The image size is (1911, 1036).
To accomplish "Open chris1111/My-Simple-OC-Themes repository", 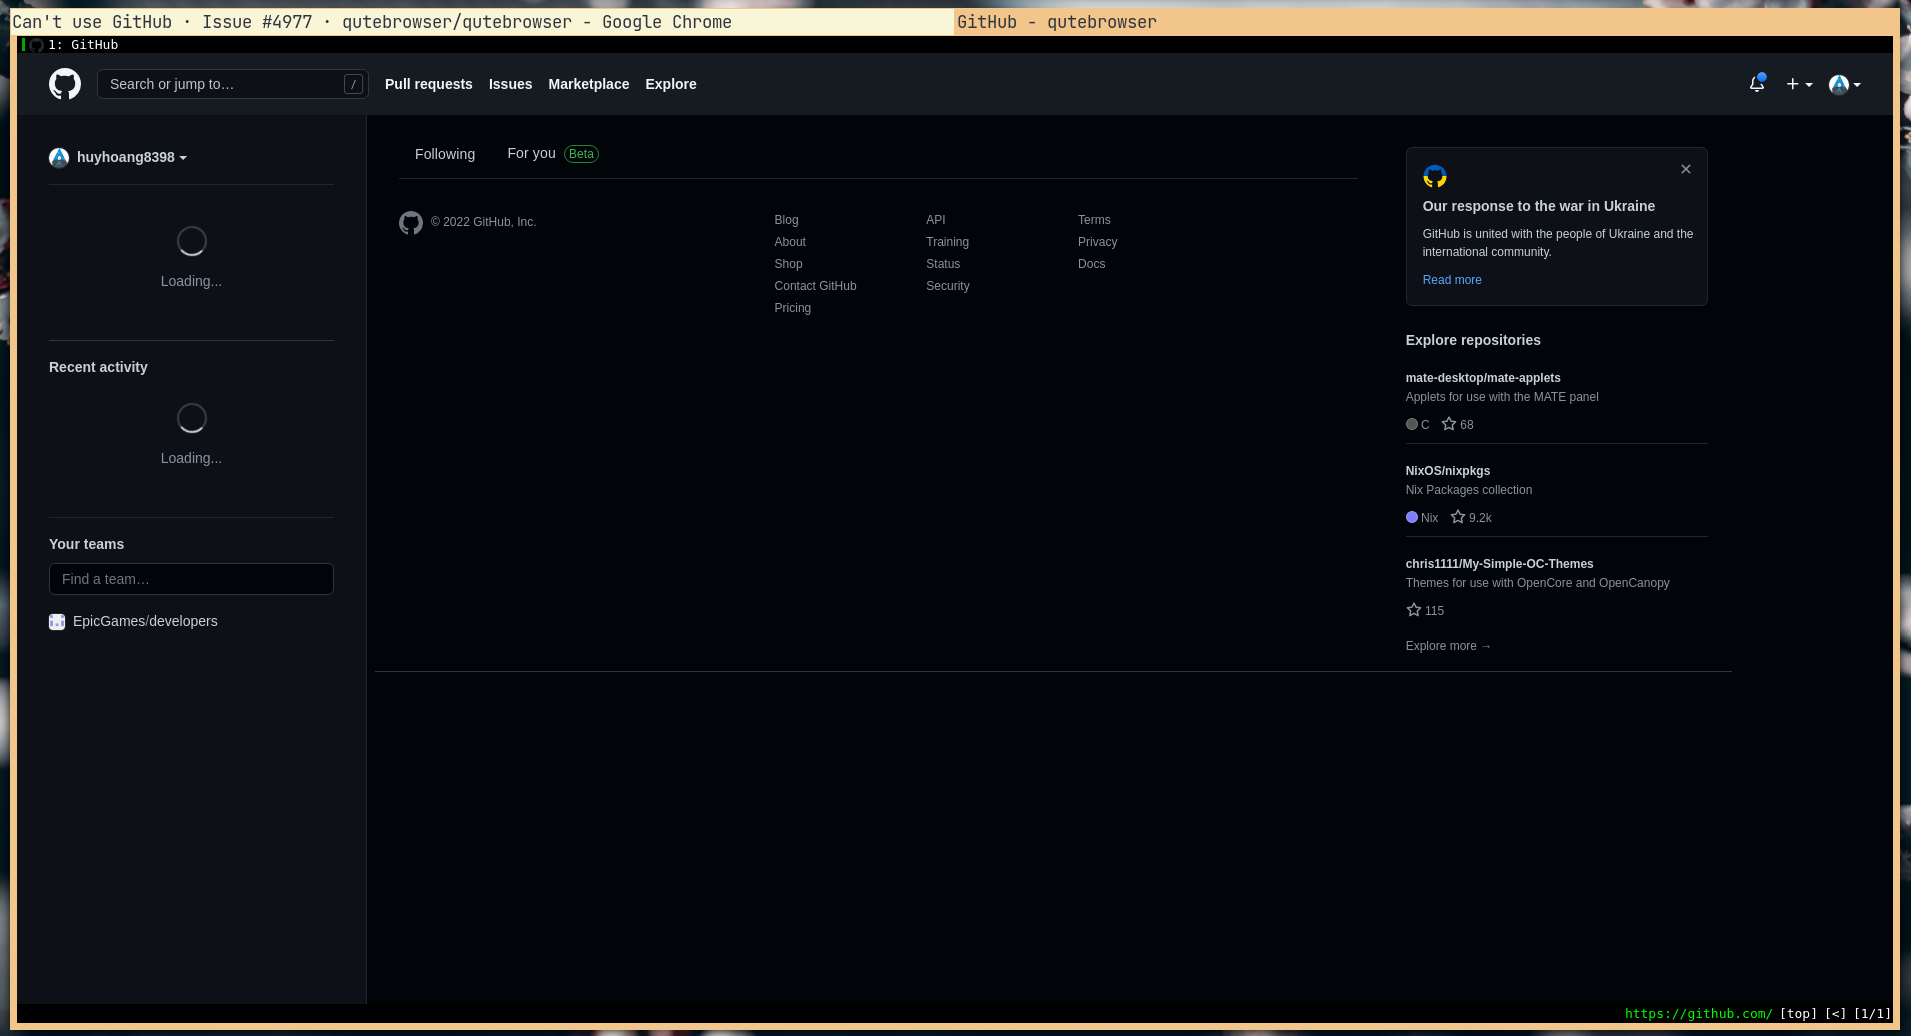I will [x=1500, y=564].
